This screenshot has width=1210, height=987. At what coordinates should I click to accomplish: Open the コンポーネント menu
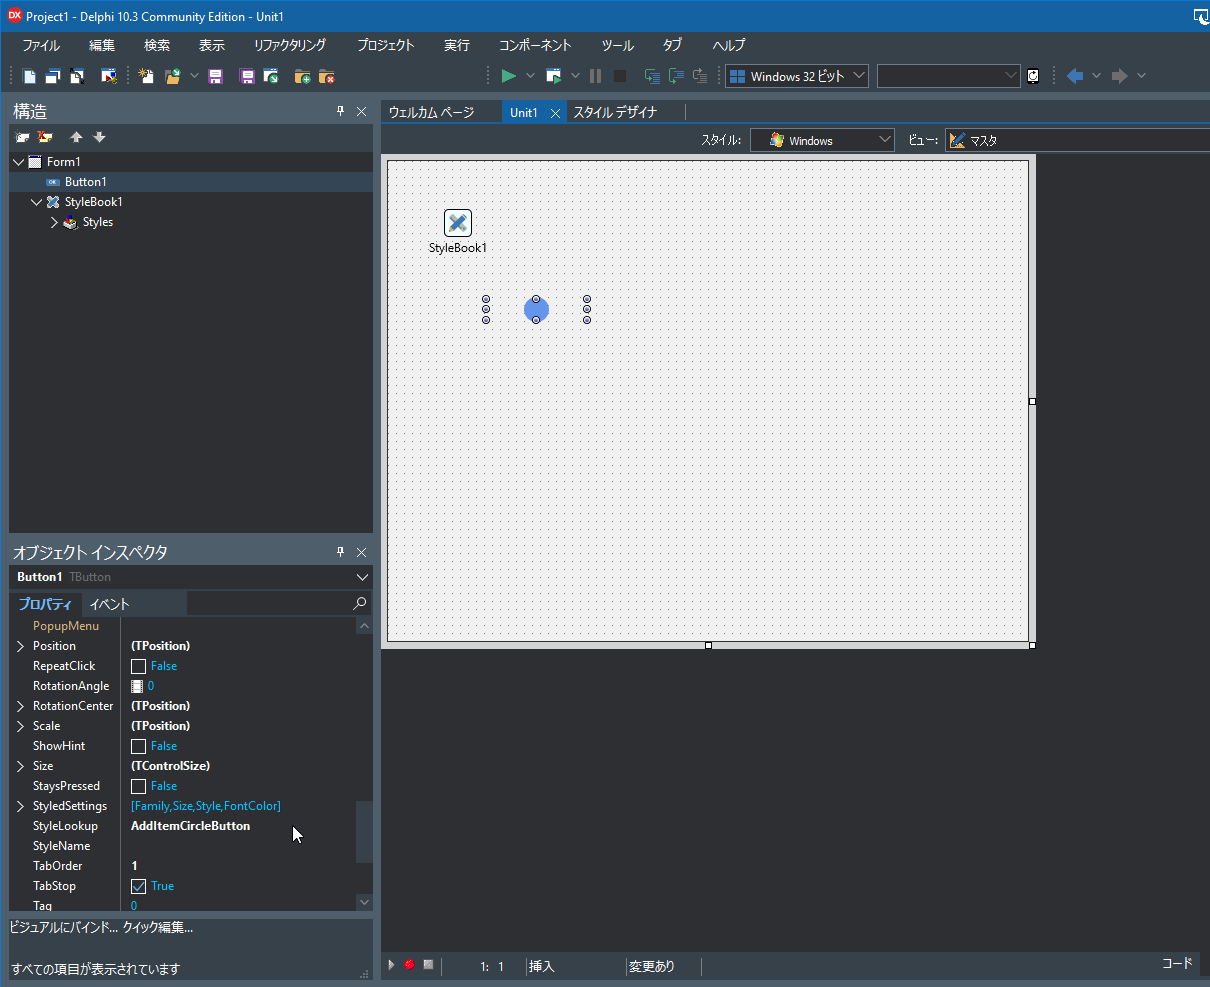[535, 45]
